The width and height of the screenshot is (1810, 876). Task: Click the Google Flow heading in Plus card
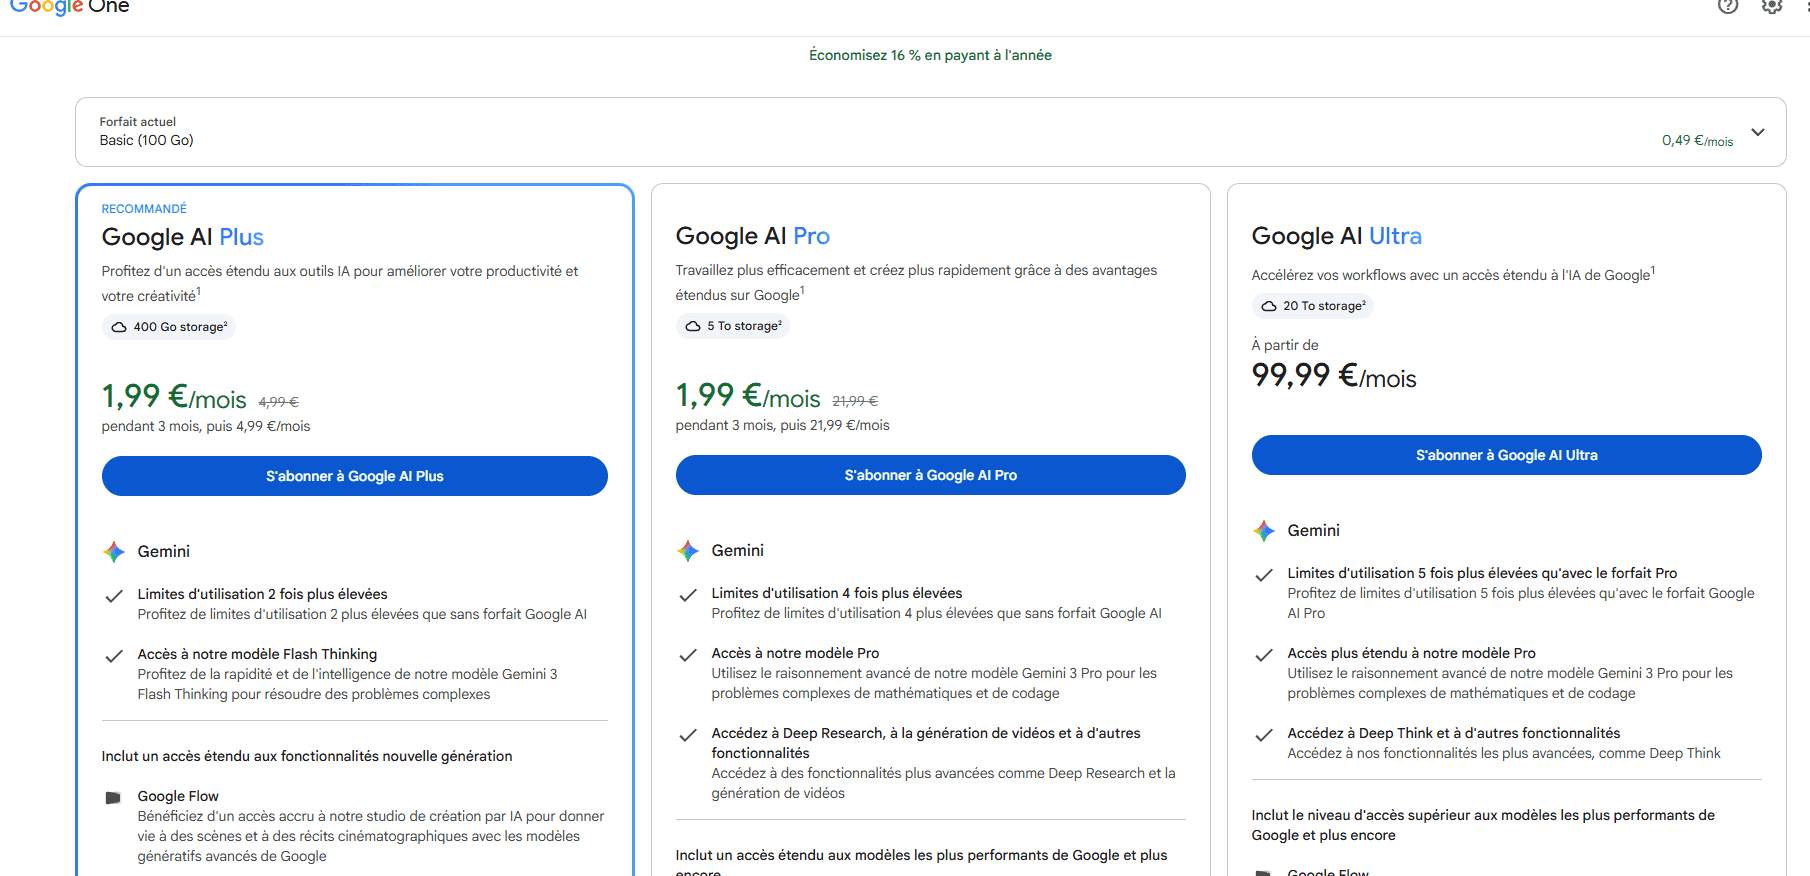178,796
